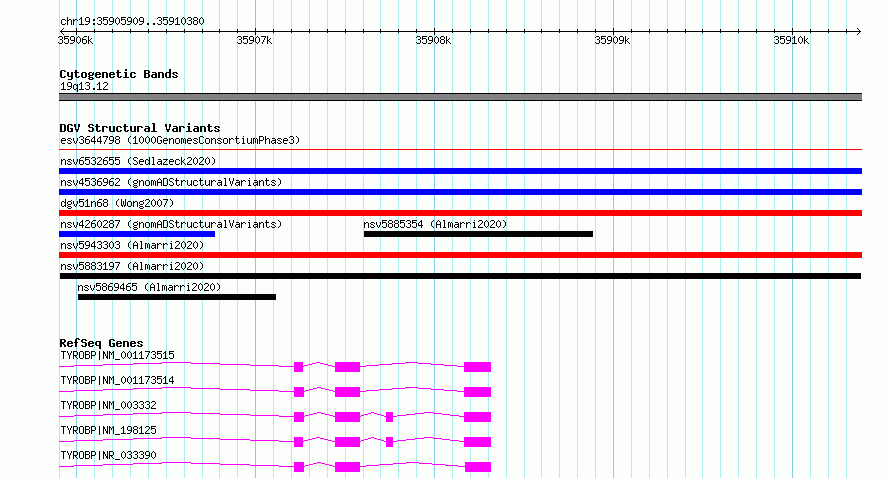The width and height of the screenshot is (890, 478).
Task: Click the small third exon of NM_198125
Action: (x=389, y=442)
